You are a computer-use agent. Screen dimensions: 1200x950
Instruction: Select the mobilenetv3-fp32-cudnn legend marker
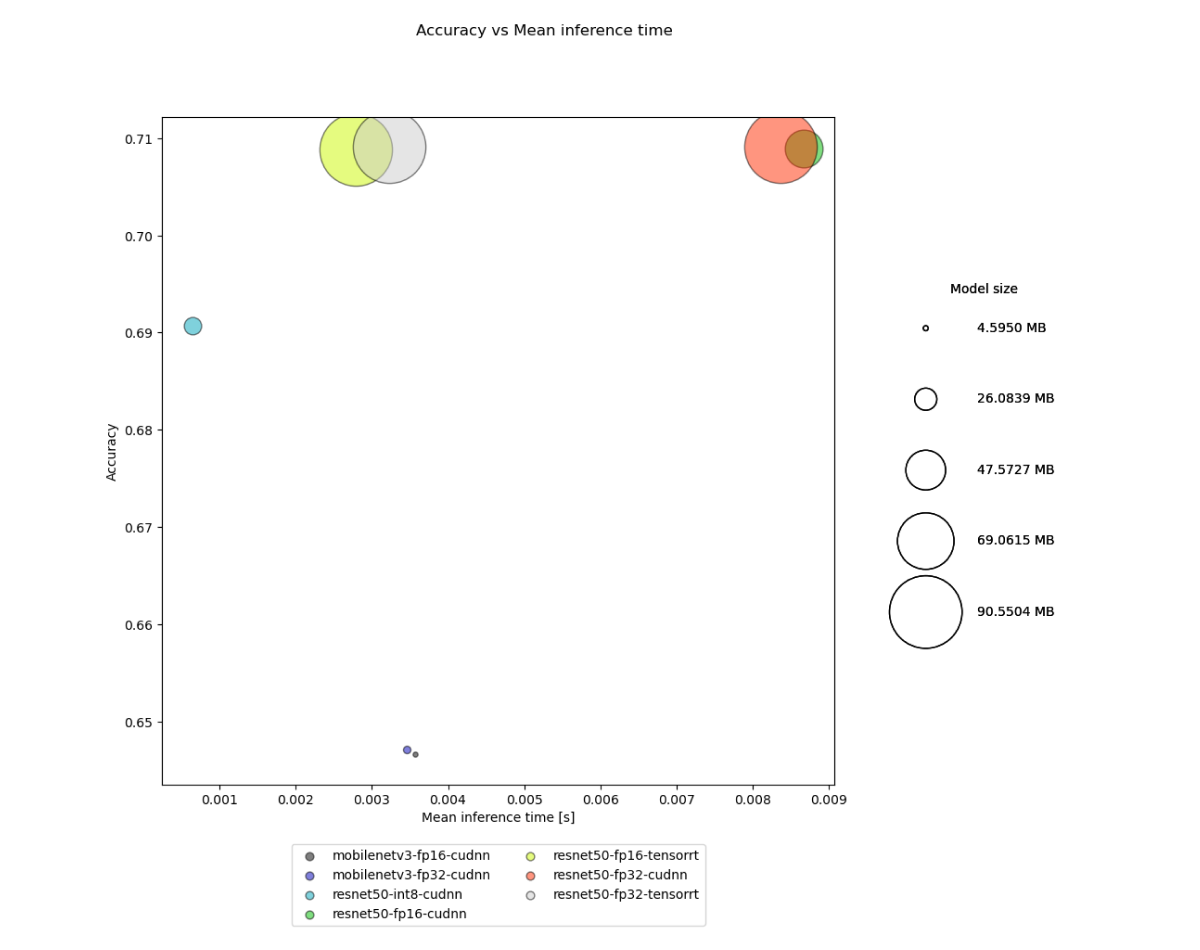(310, 875)
